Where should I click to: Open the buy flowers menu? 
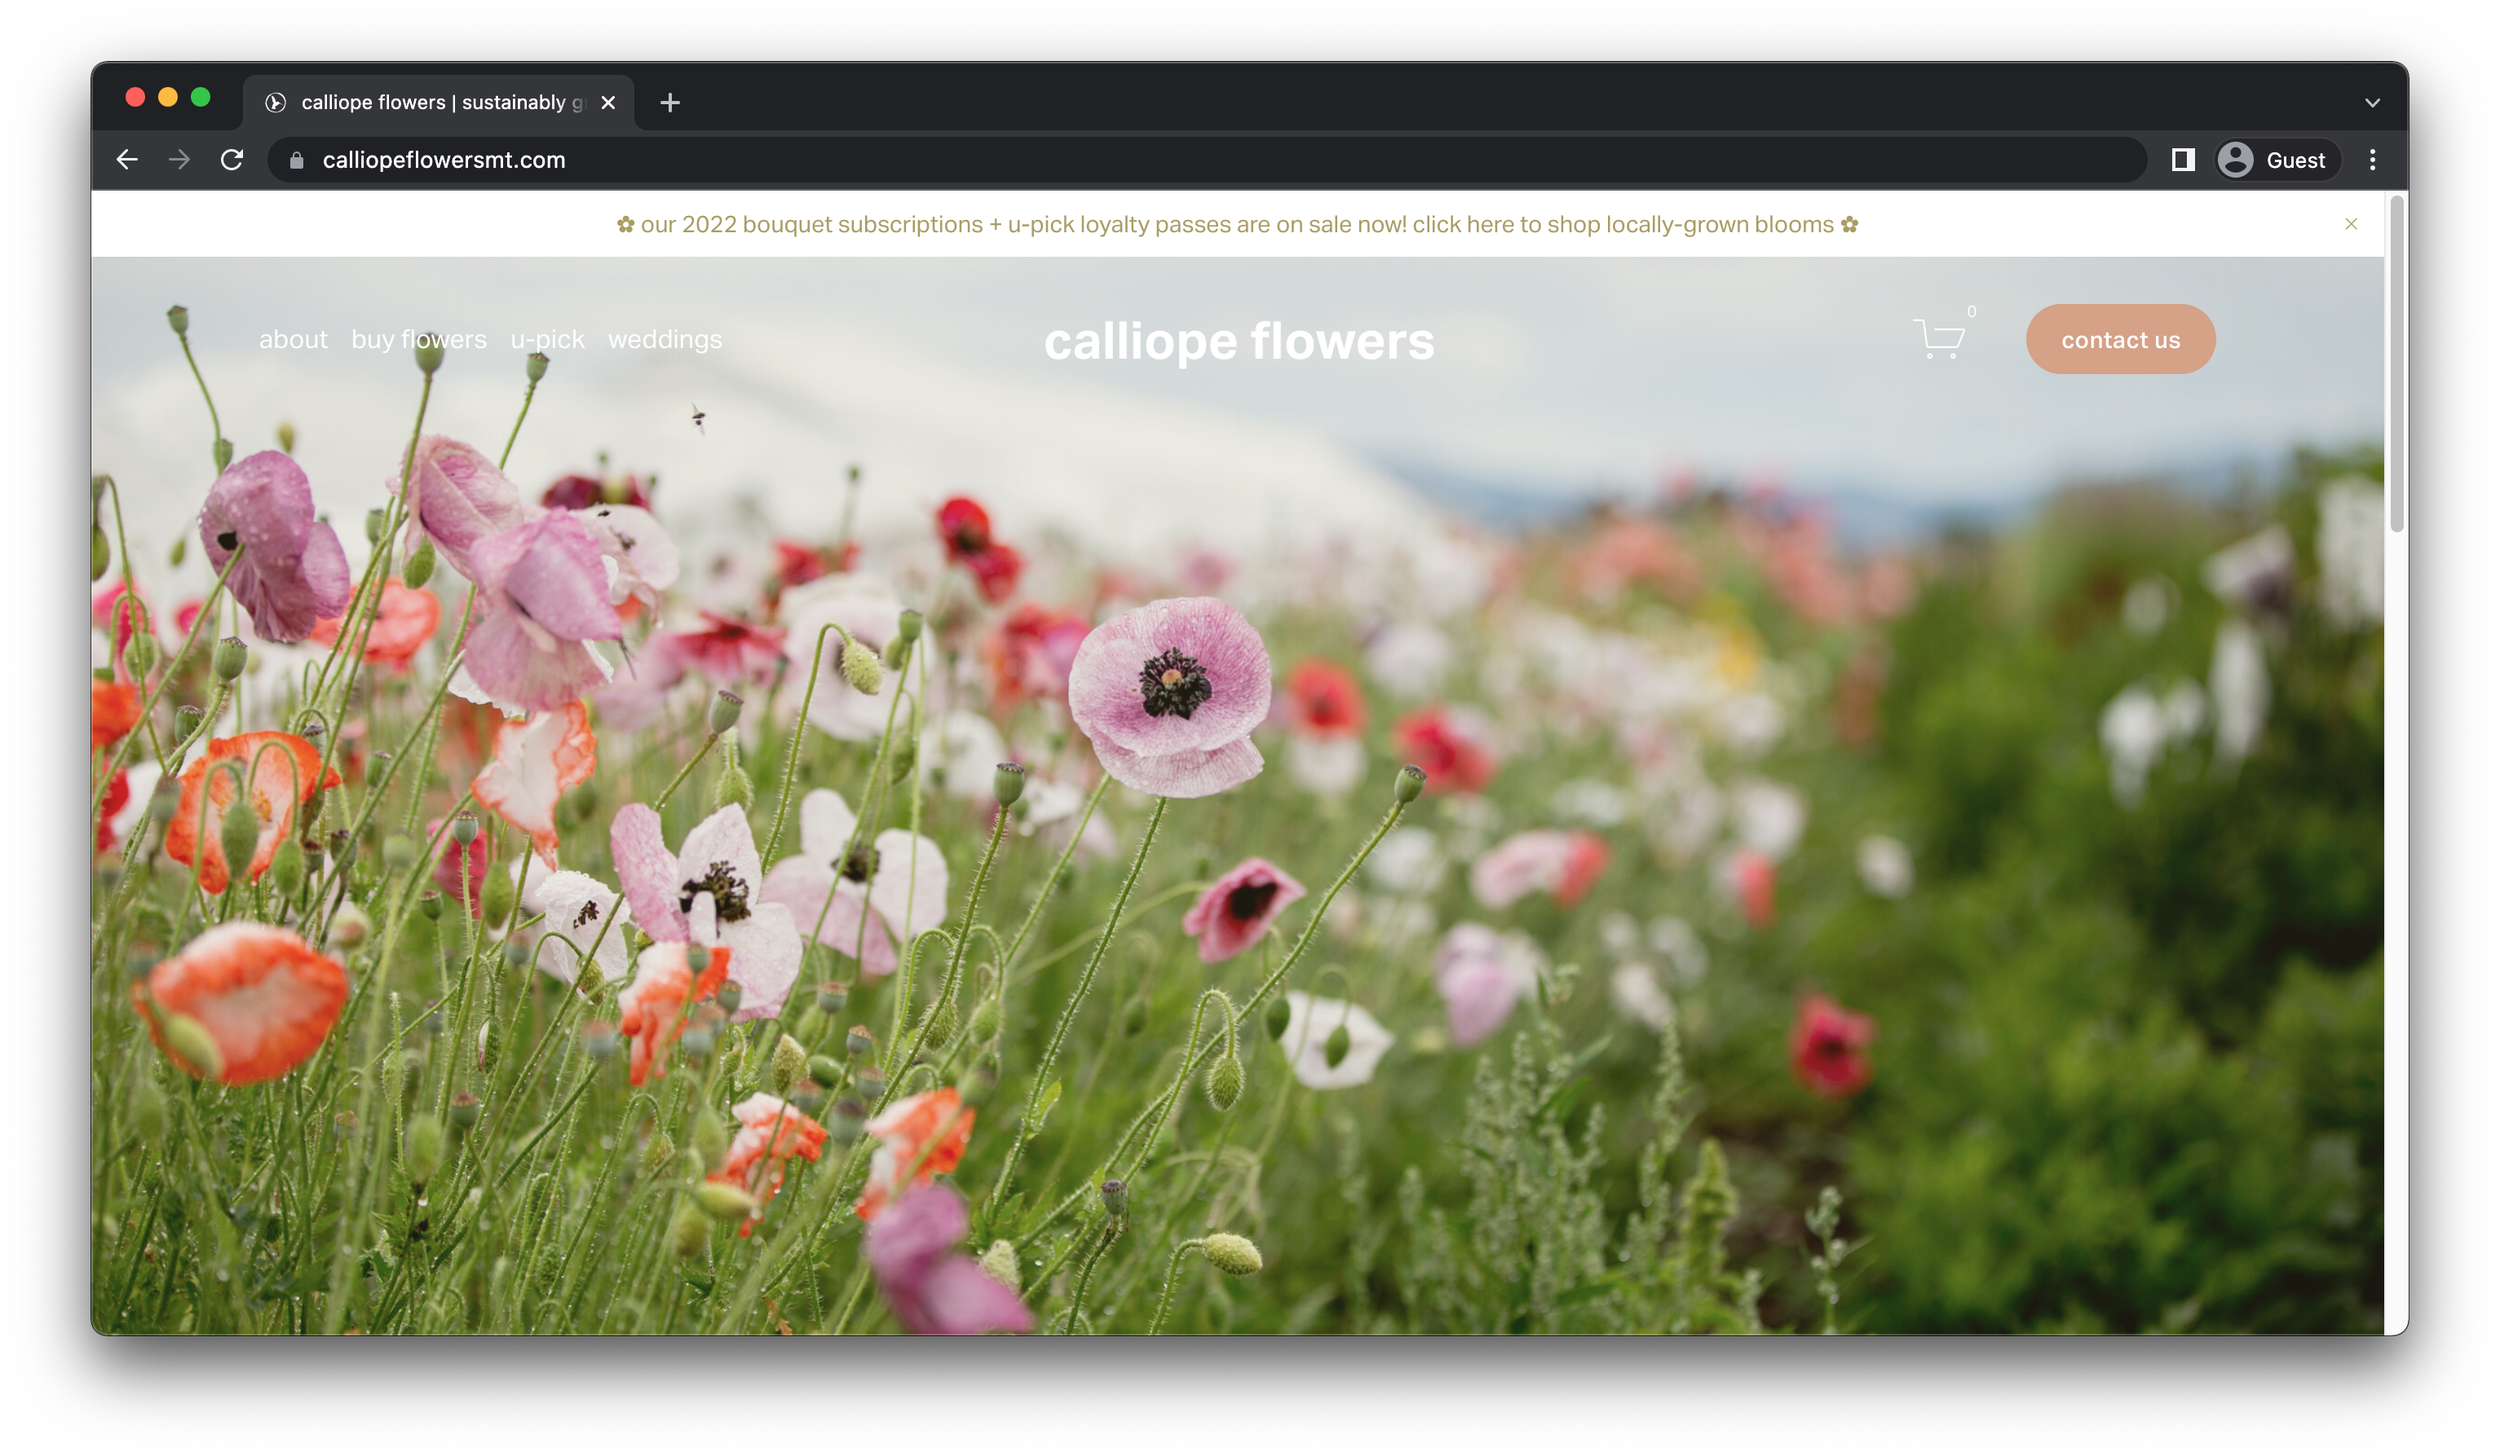coord(419,340)
